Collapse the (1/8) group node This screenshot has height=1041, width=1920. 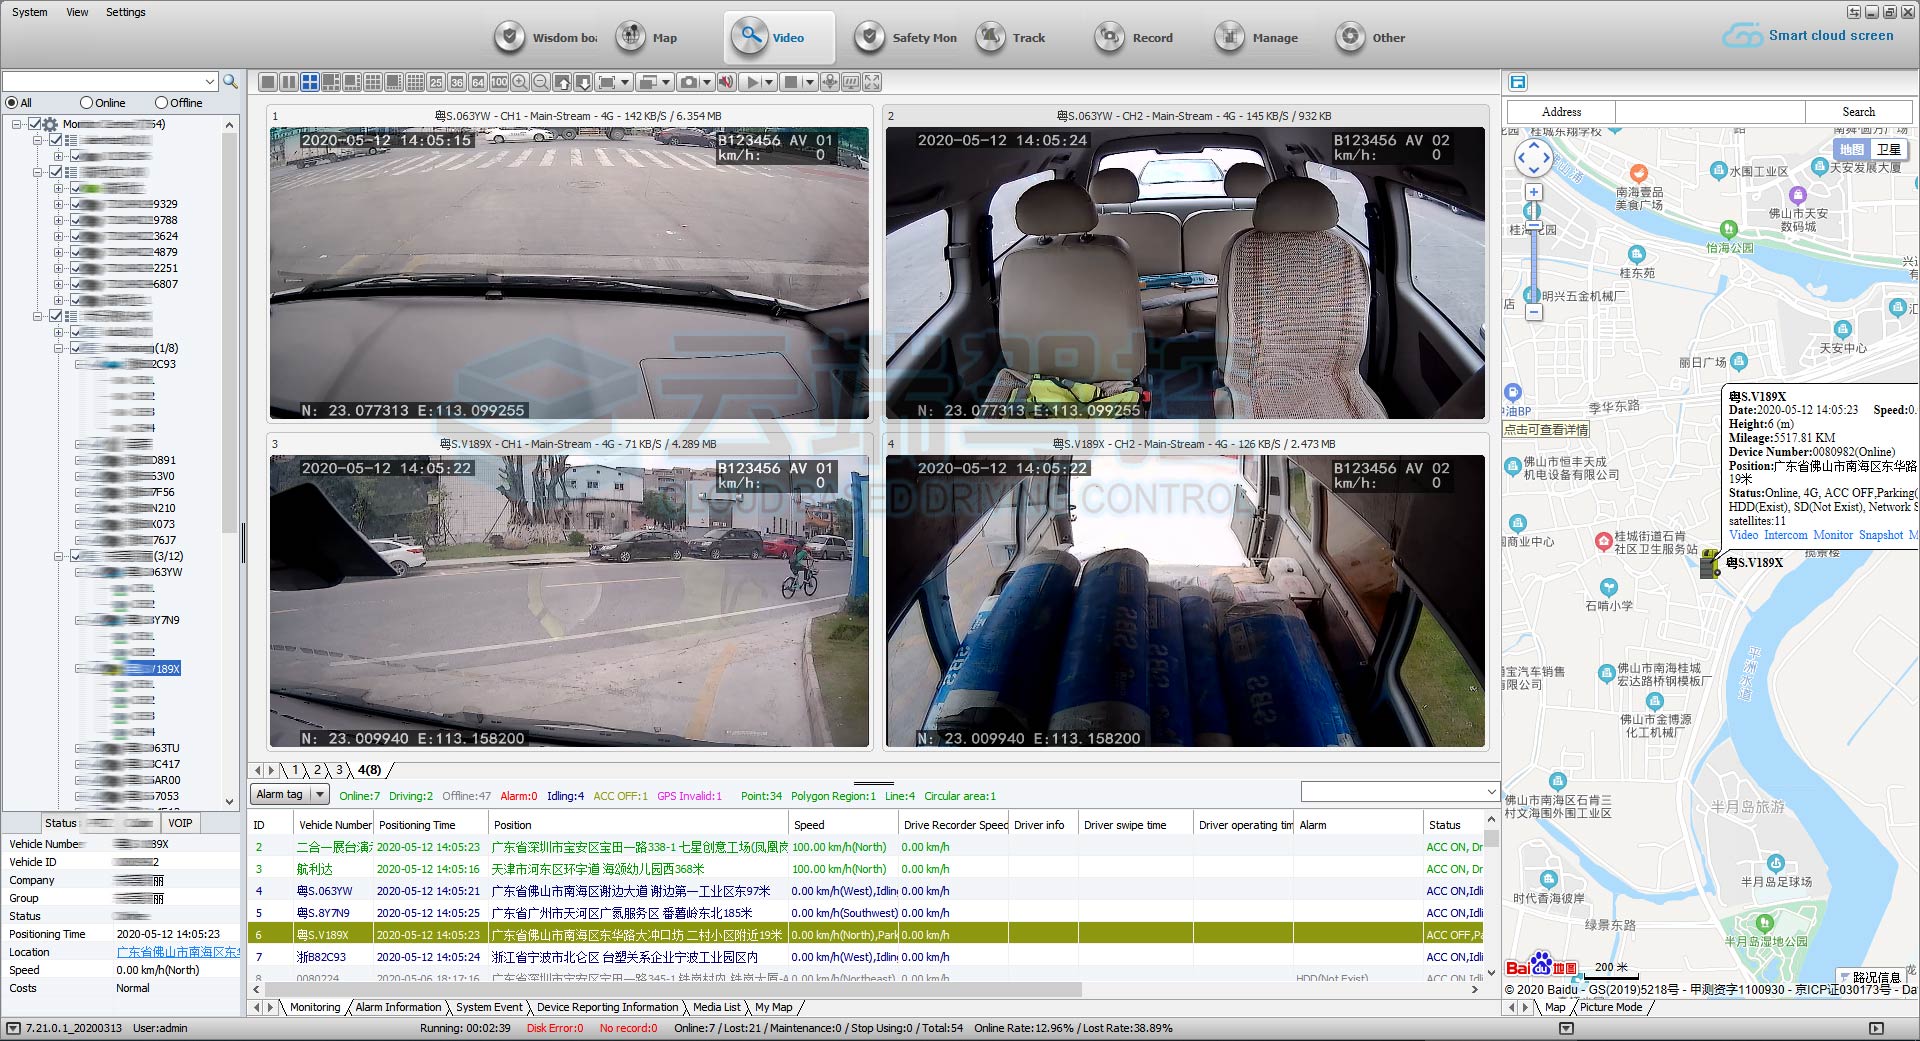(58, 348)
